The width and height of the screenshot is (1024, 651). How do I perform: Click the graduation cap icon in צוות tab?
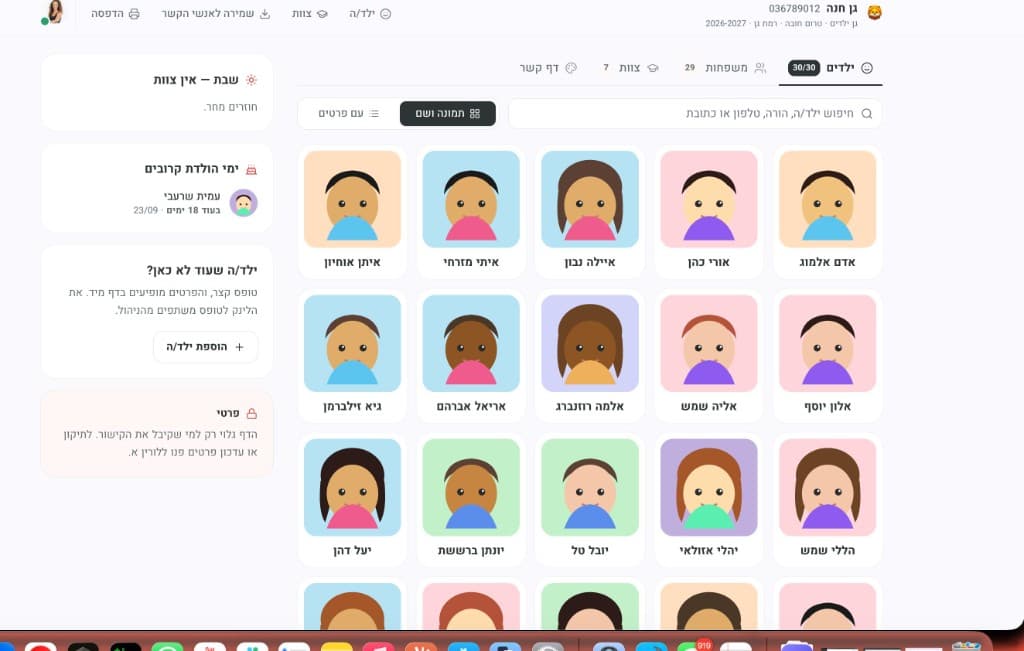pyautogui.click(x=653, y=68)
